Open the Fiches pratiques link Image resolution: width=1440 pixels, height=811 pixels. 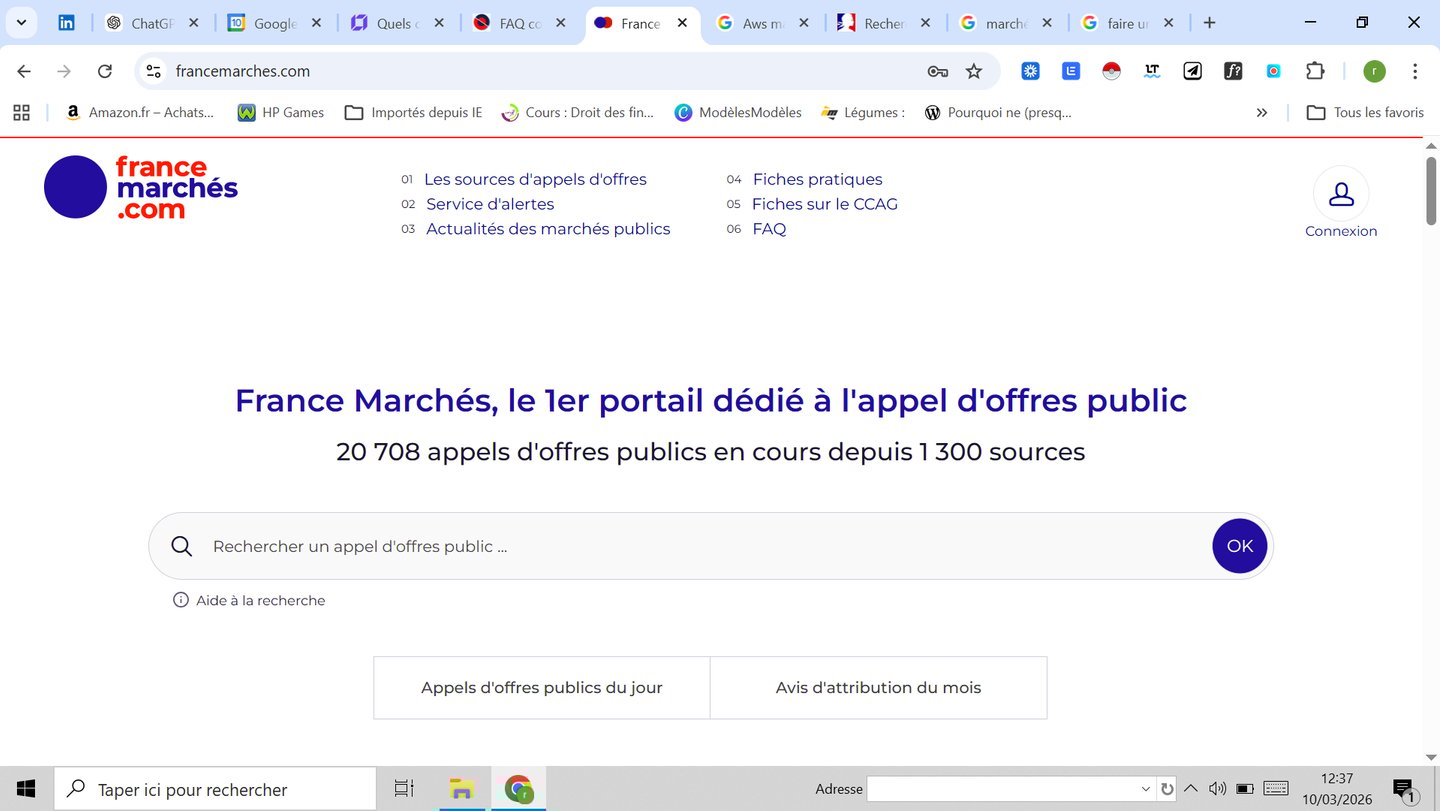coord(817,179)
